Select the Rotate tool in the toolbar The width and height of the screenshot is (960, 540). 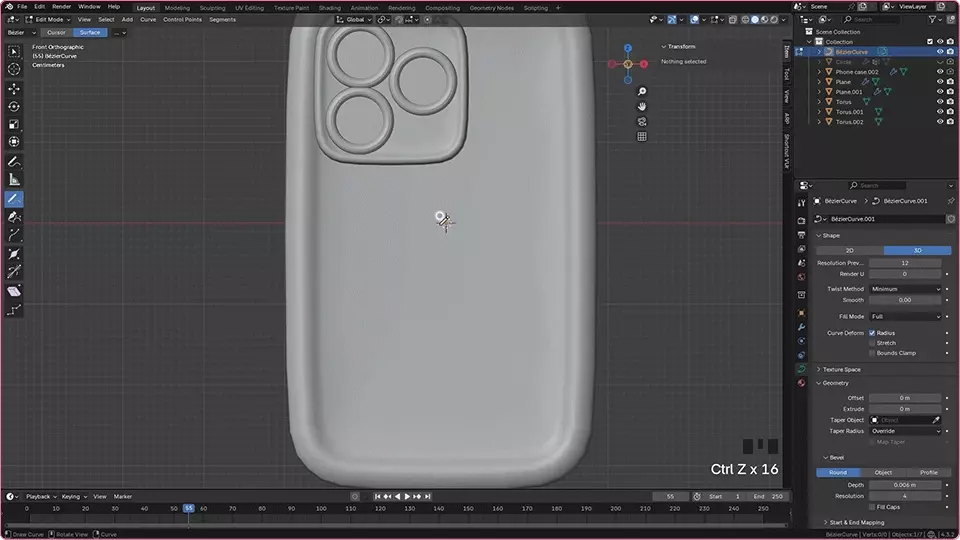click(x=13, y=107)
